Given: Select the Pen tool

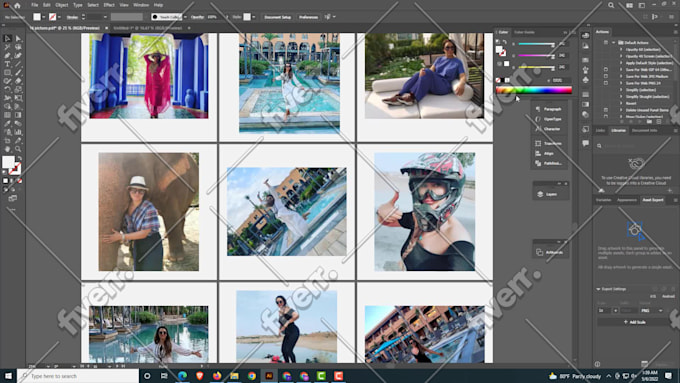Looking at the screenshot, I should tap(7, 56).
